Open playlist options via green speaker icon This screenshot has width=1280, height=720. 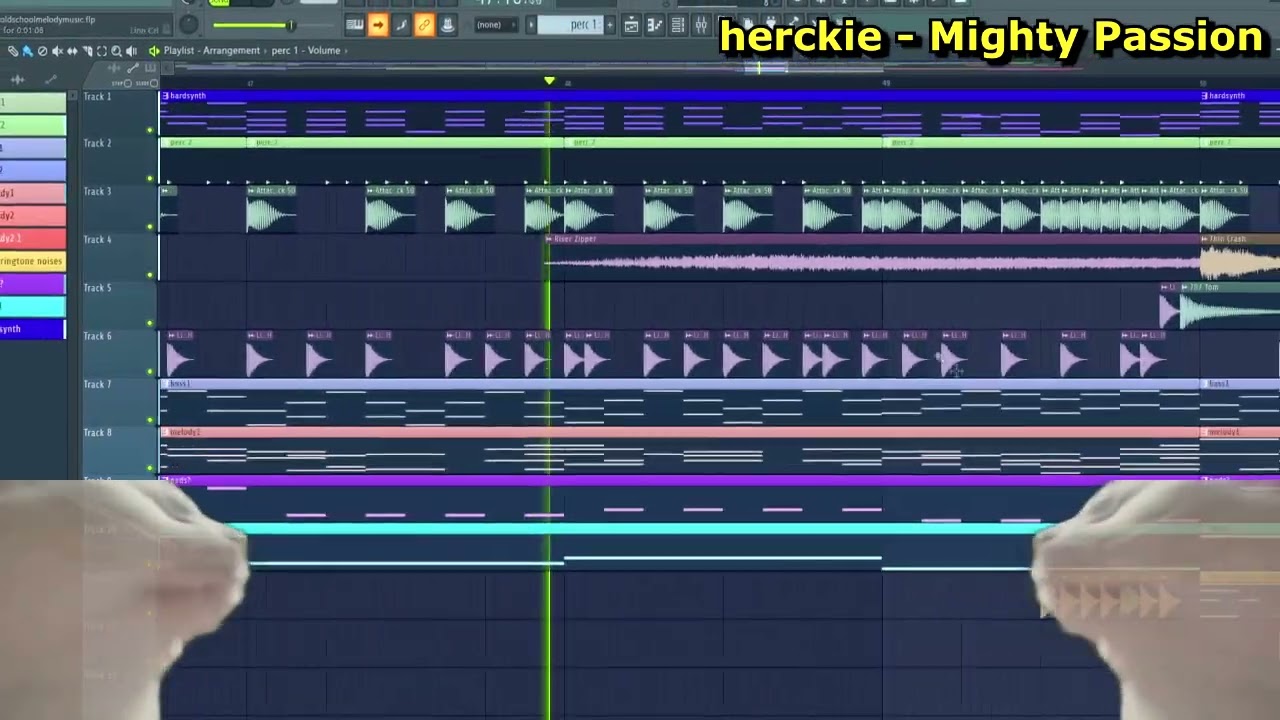[x=153, y=50]
